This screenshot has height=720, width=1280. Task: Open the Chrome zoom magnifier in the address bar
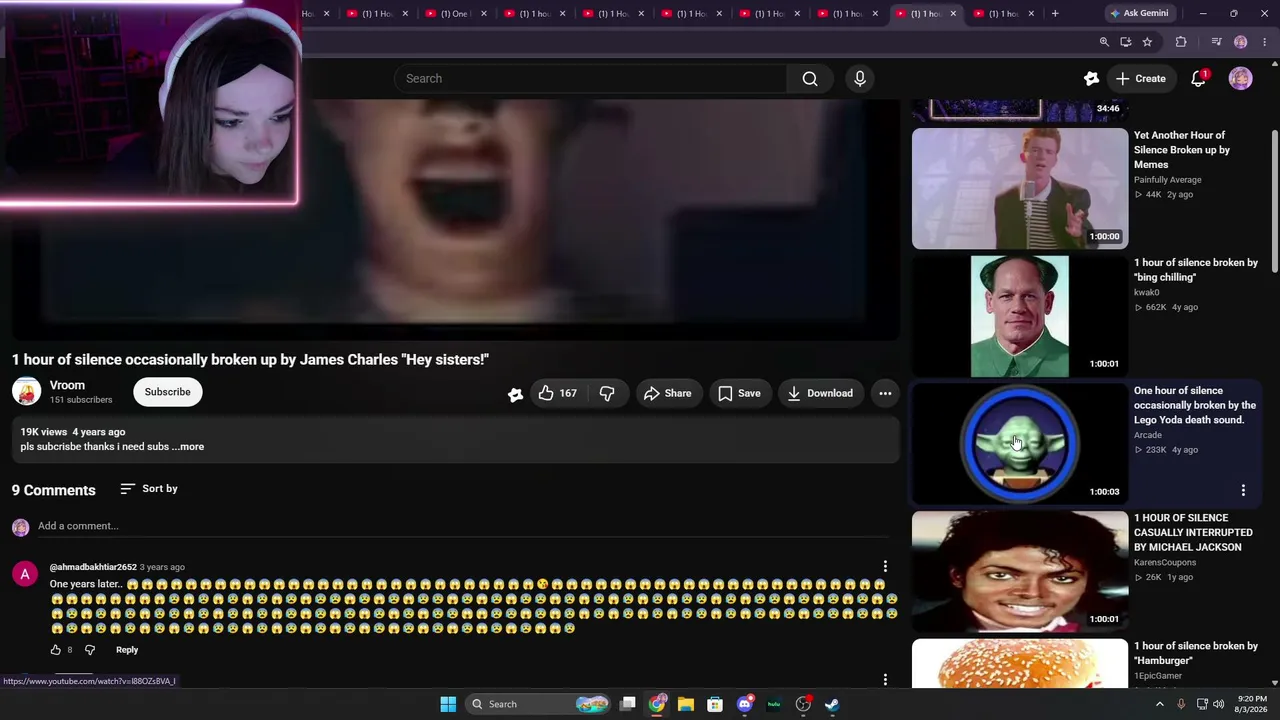[1104, 42]
